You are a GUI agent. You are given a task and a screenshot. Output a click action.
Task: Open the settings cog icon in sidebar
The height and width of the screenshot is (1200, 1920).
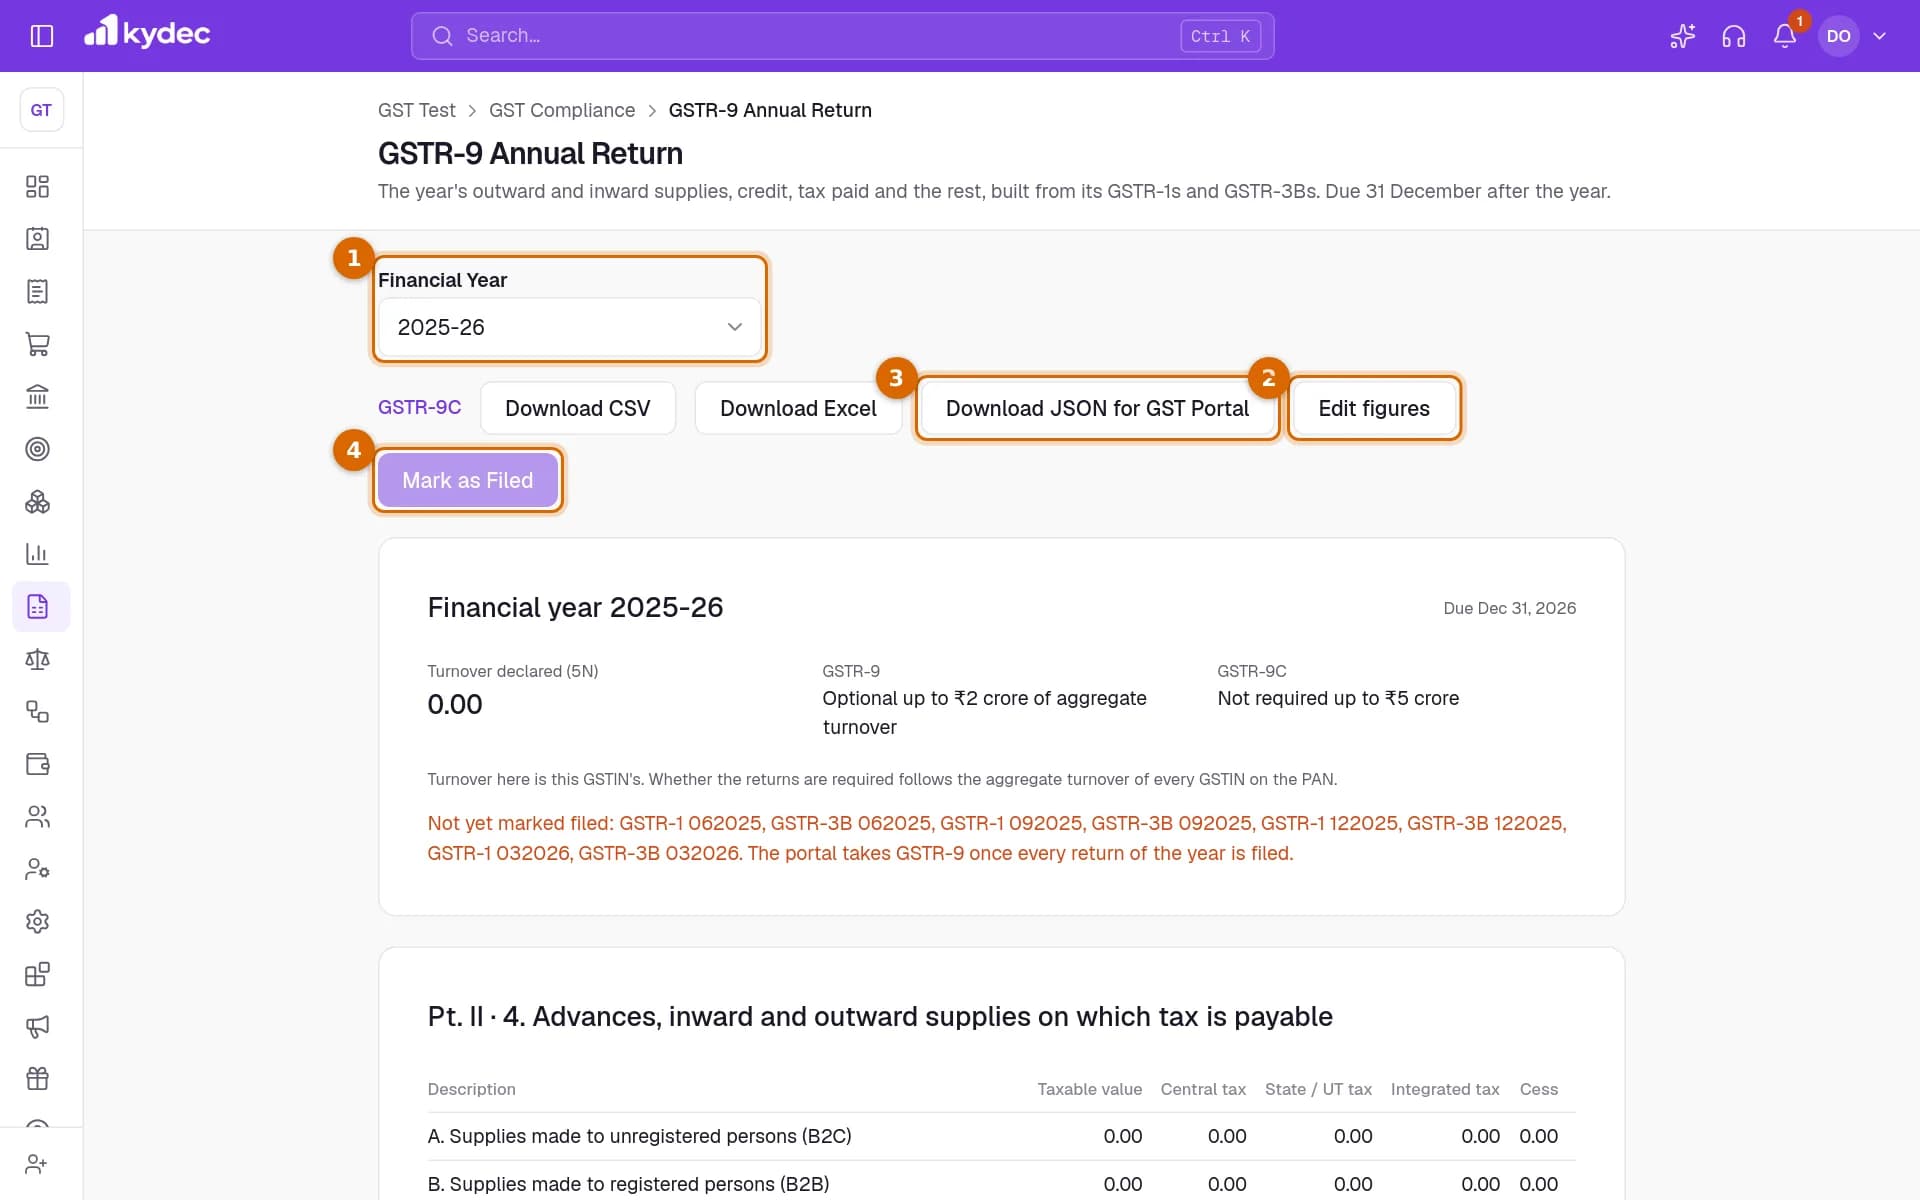(37, 922)
